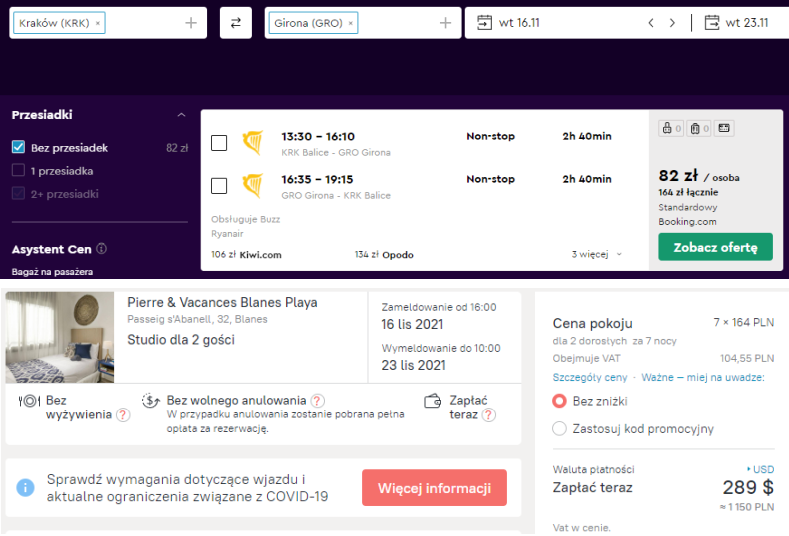
Task: Collapse the Przesiadki filter section
Action: point(181,115)
